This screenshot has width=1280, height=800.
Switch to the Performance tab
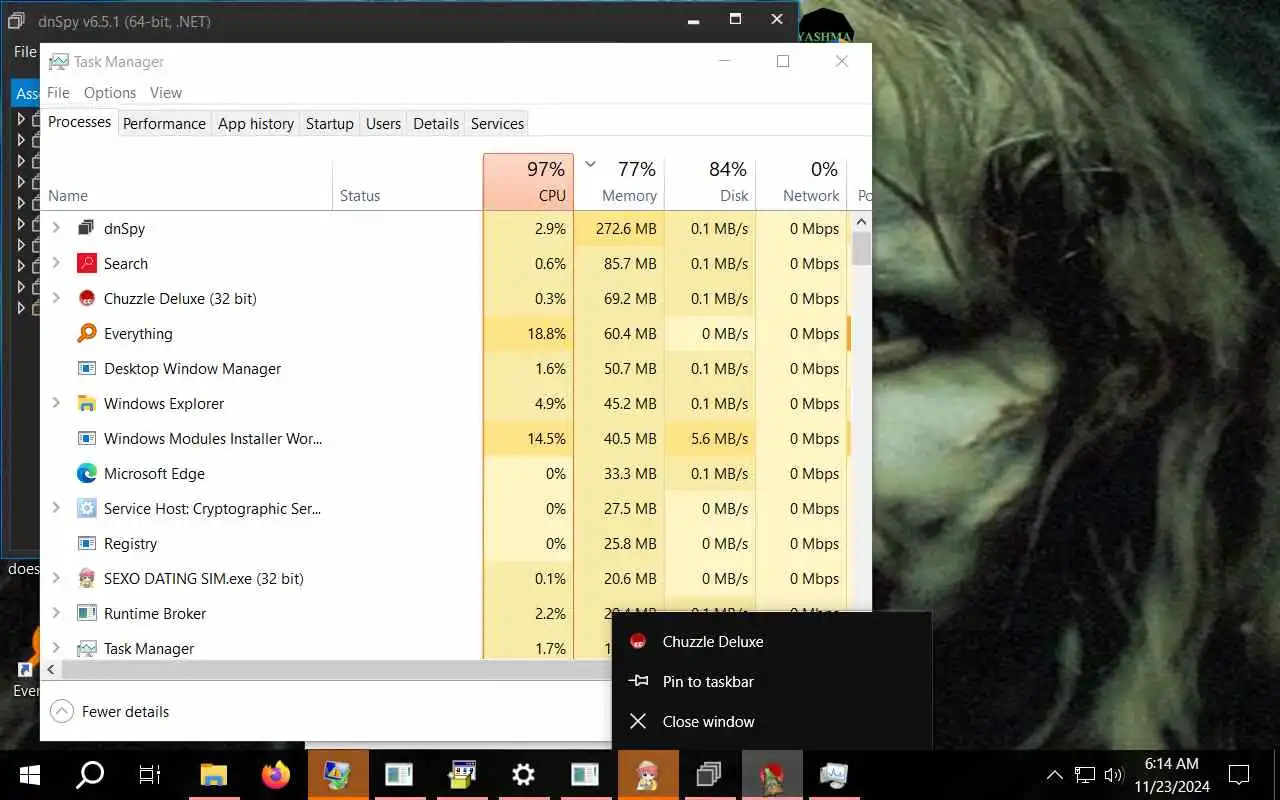pos(164,123)
